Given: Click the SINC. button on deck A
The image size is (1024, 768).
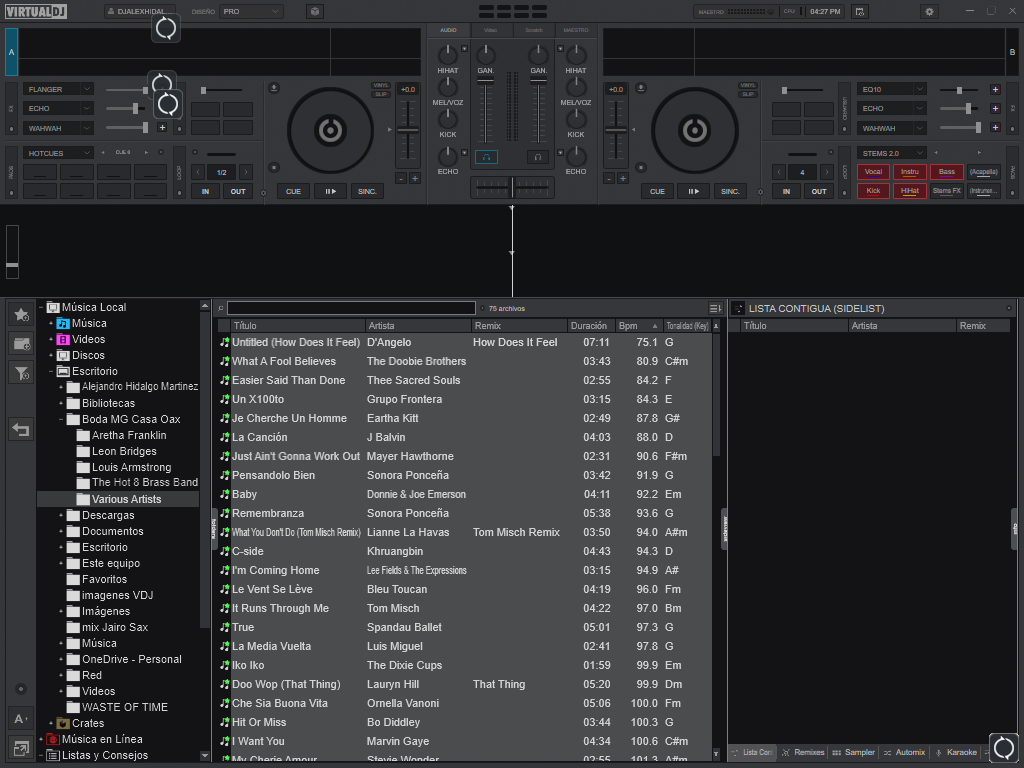Looking at the screenshot, I should coord(367,191).
